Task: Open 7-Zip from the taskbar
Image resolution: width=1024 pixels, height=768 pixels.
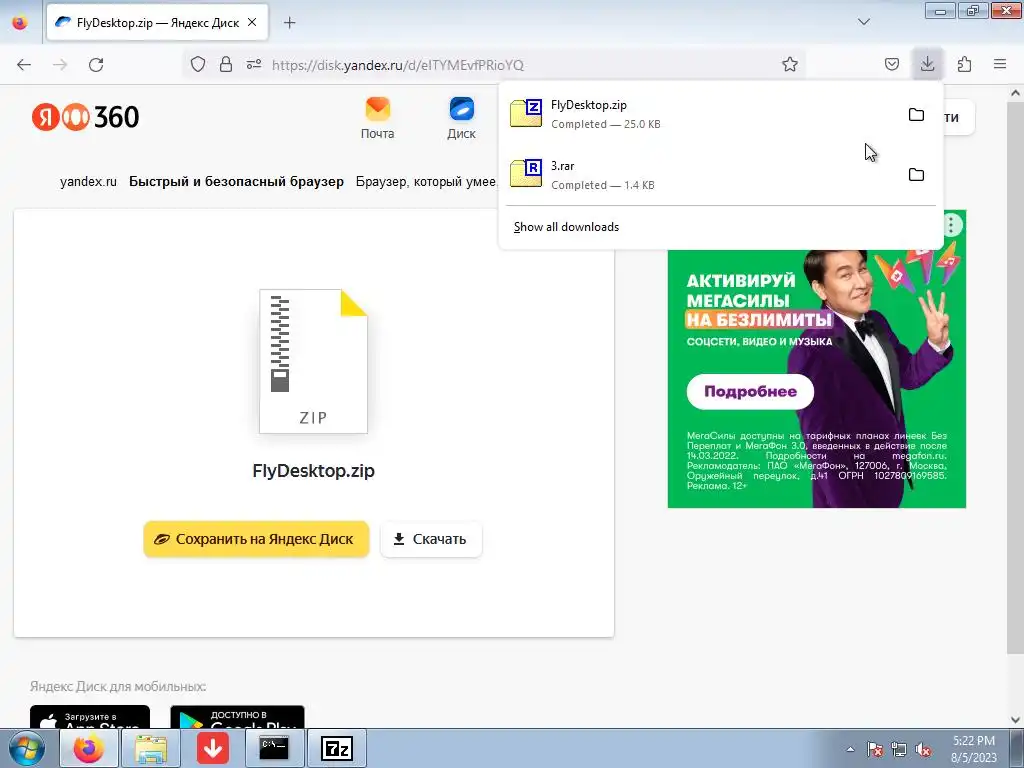Action: [x=336, y=748]
